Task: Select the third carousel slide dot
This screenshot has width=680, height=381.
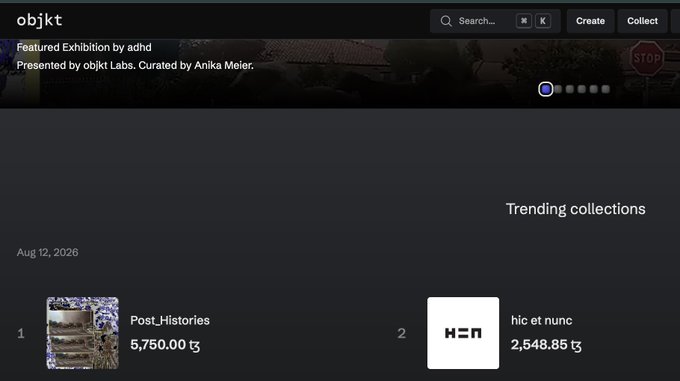Action: pos(570,89)
